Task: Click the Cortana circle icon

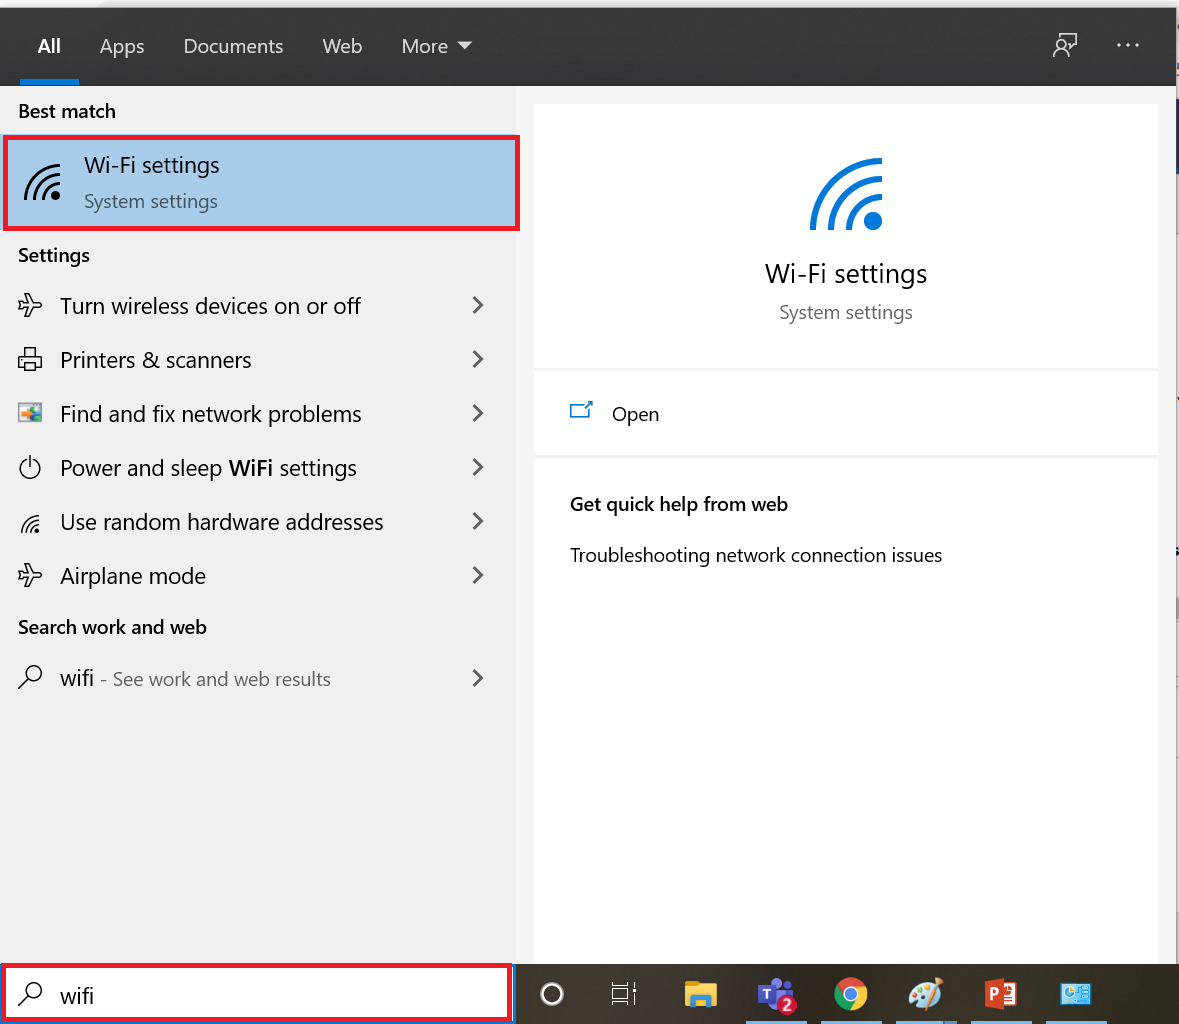Action: click(552, 994)
